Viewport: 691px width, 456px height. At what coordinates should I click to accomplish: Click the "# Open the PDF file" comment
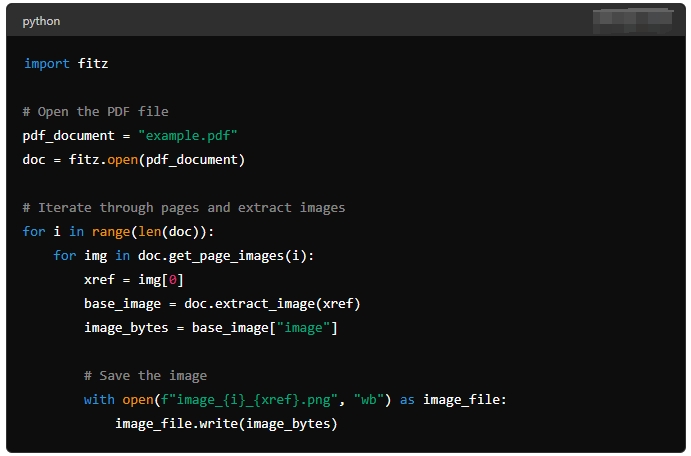96,111
